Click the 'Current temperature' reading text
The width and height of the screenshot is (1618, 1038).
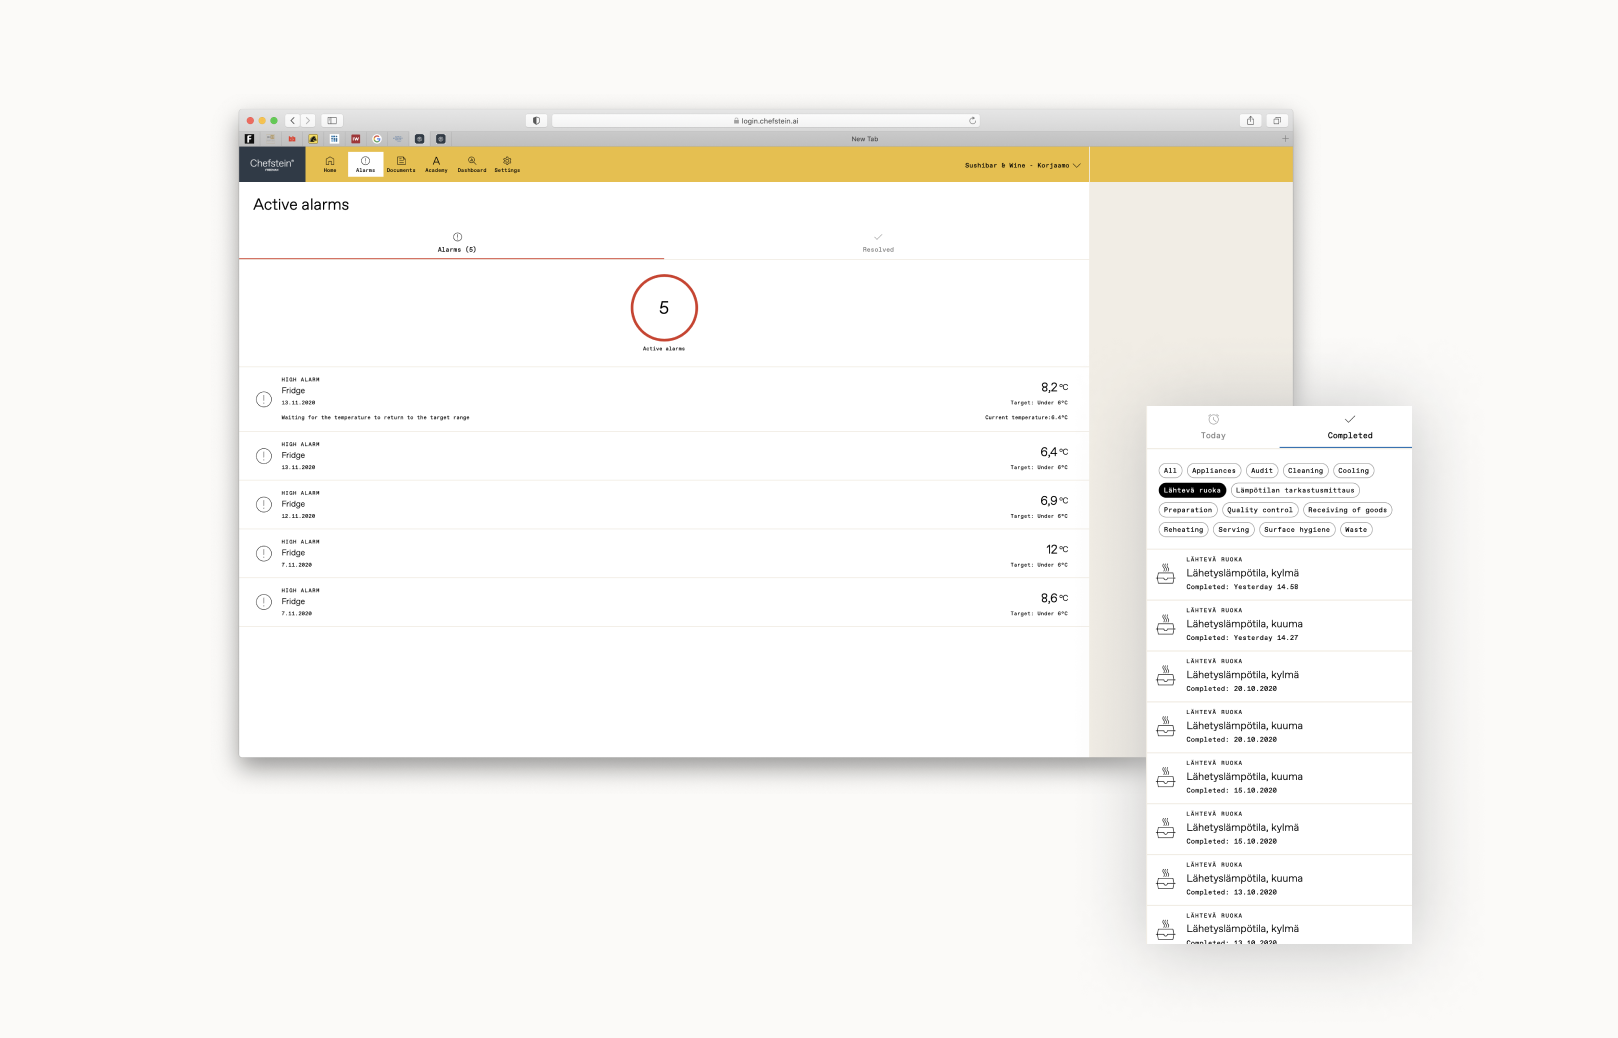click(x=1026, y=418)
